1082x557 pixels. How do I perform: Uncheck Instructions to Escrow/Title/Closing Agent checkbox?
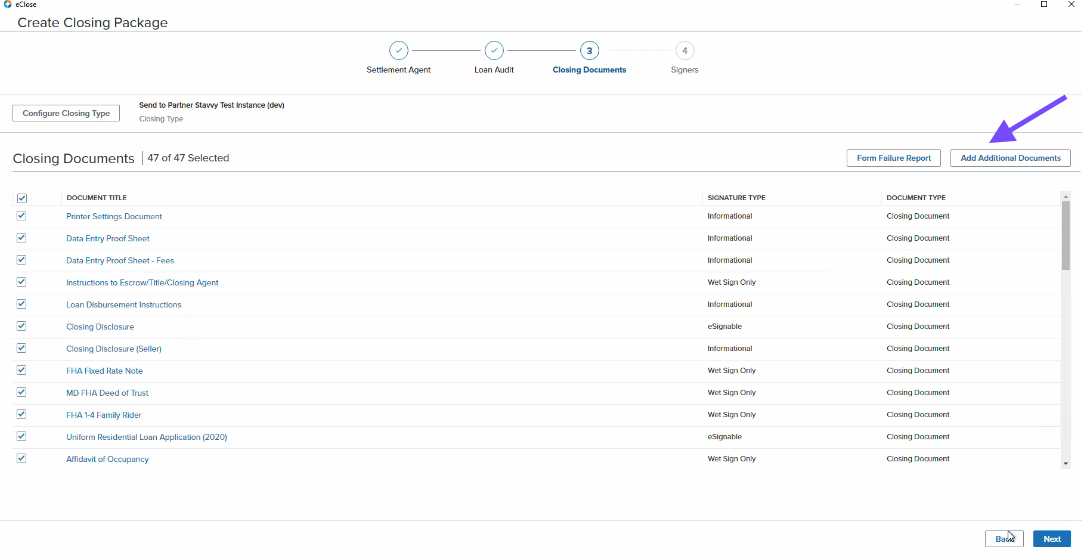pos(21,282)
